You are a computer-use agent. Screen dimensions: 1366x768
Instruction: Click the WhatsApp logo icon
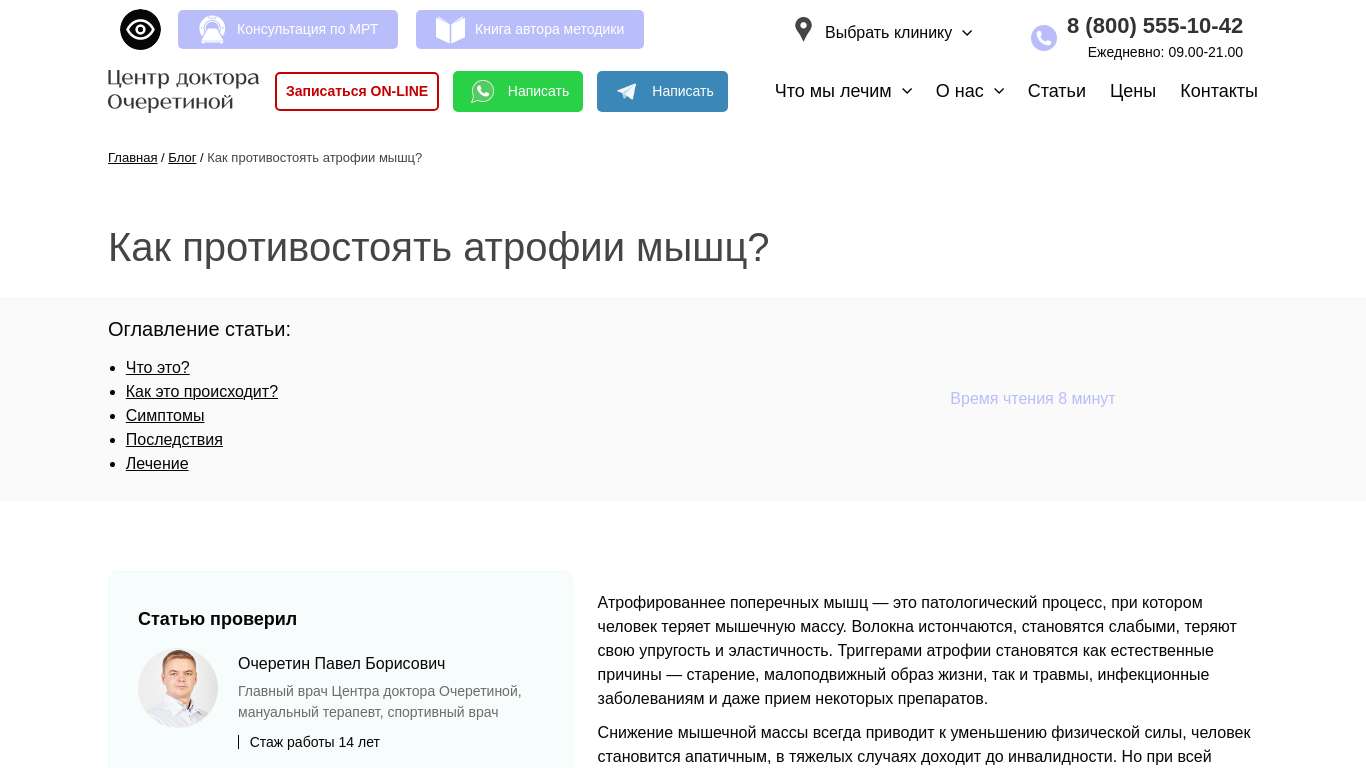point(483,92)
